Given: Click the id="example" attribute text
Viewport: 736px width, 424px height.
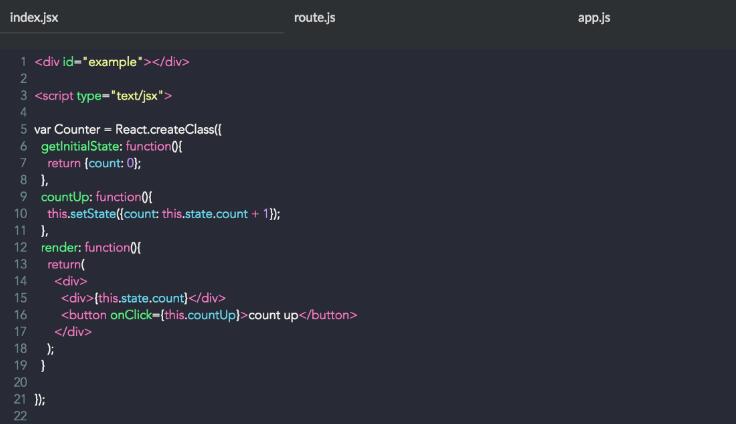Looking at the screenshot, I should click(103, 62).
